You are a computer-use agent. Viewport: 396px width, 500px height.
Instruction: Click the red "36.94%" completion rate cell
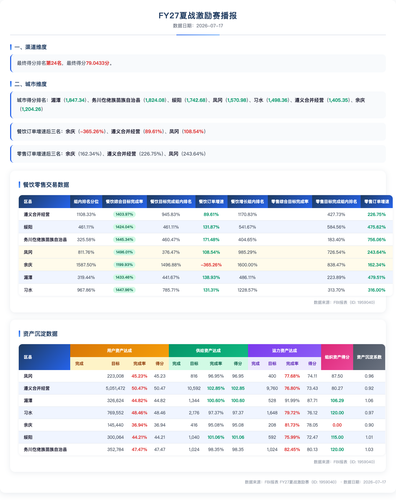click(x=139, y=425)
